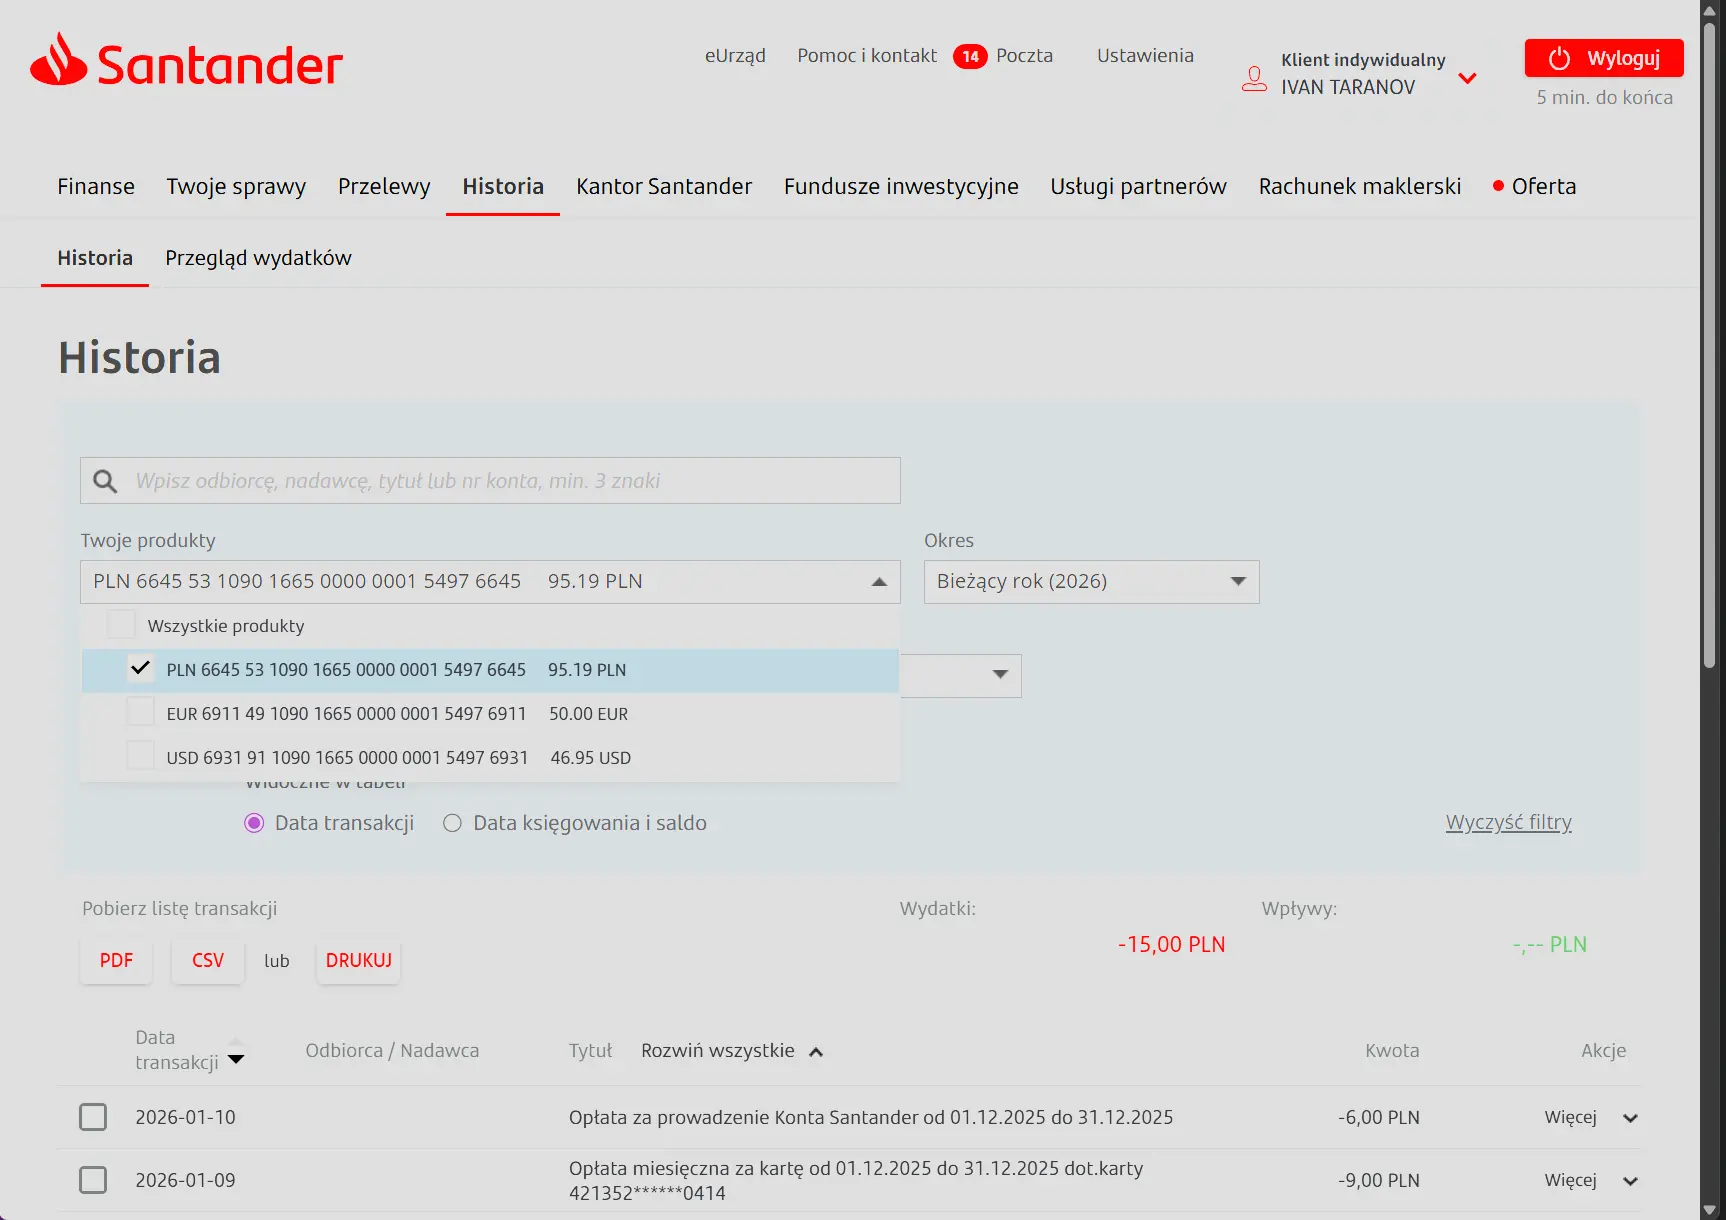Tick the EUR 6911 account checkbox
Viewport: 1726px width, 1220px height.
[x=141, y=713]
